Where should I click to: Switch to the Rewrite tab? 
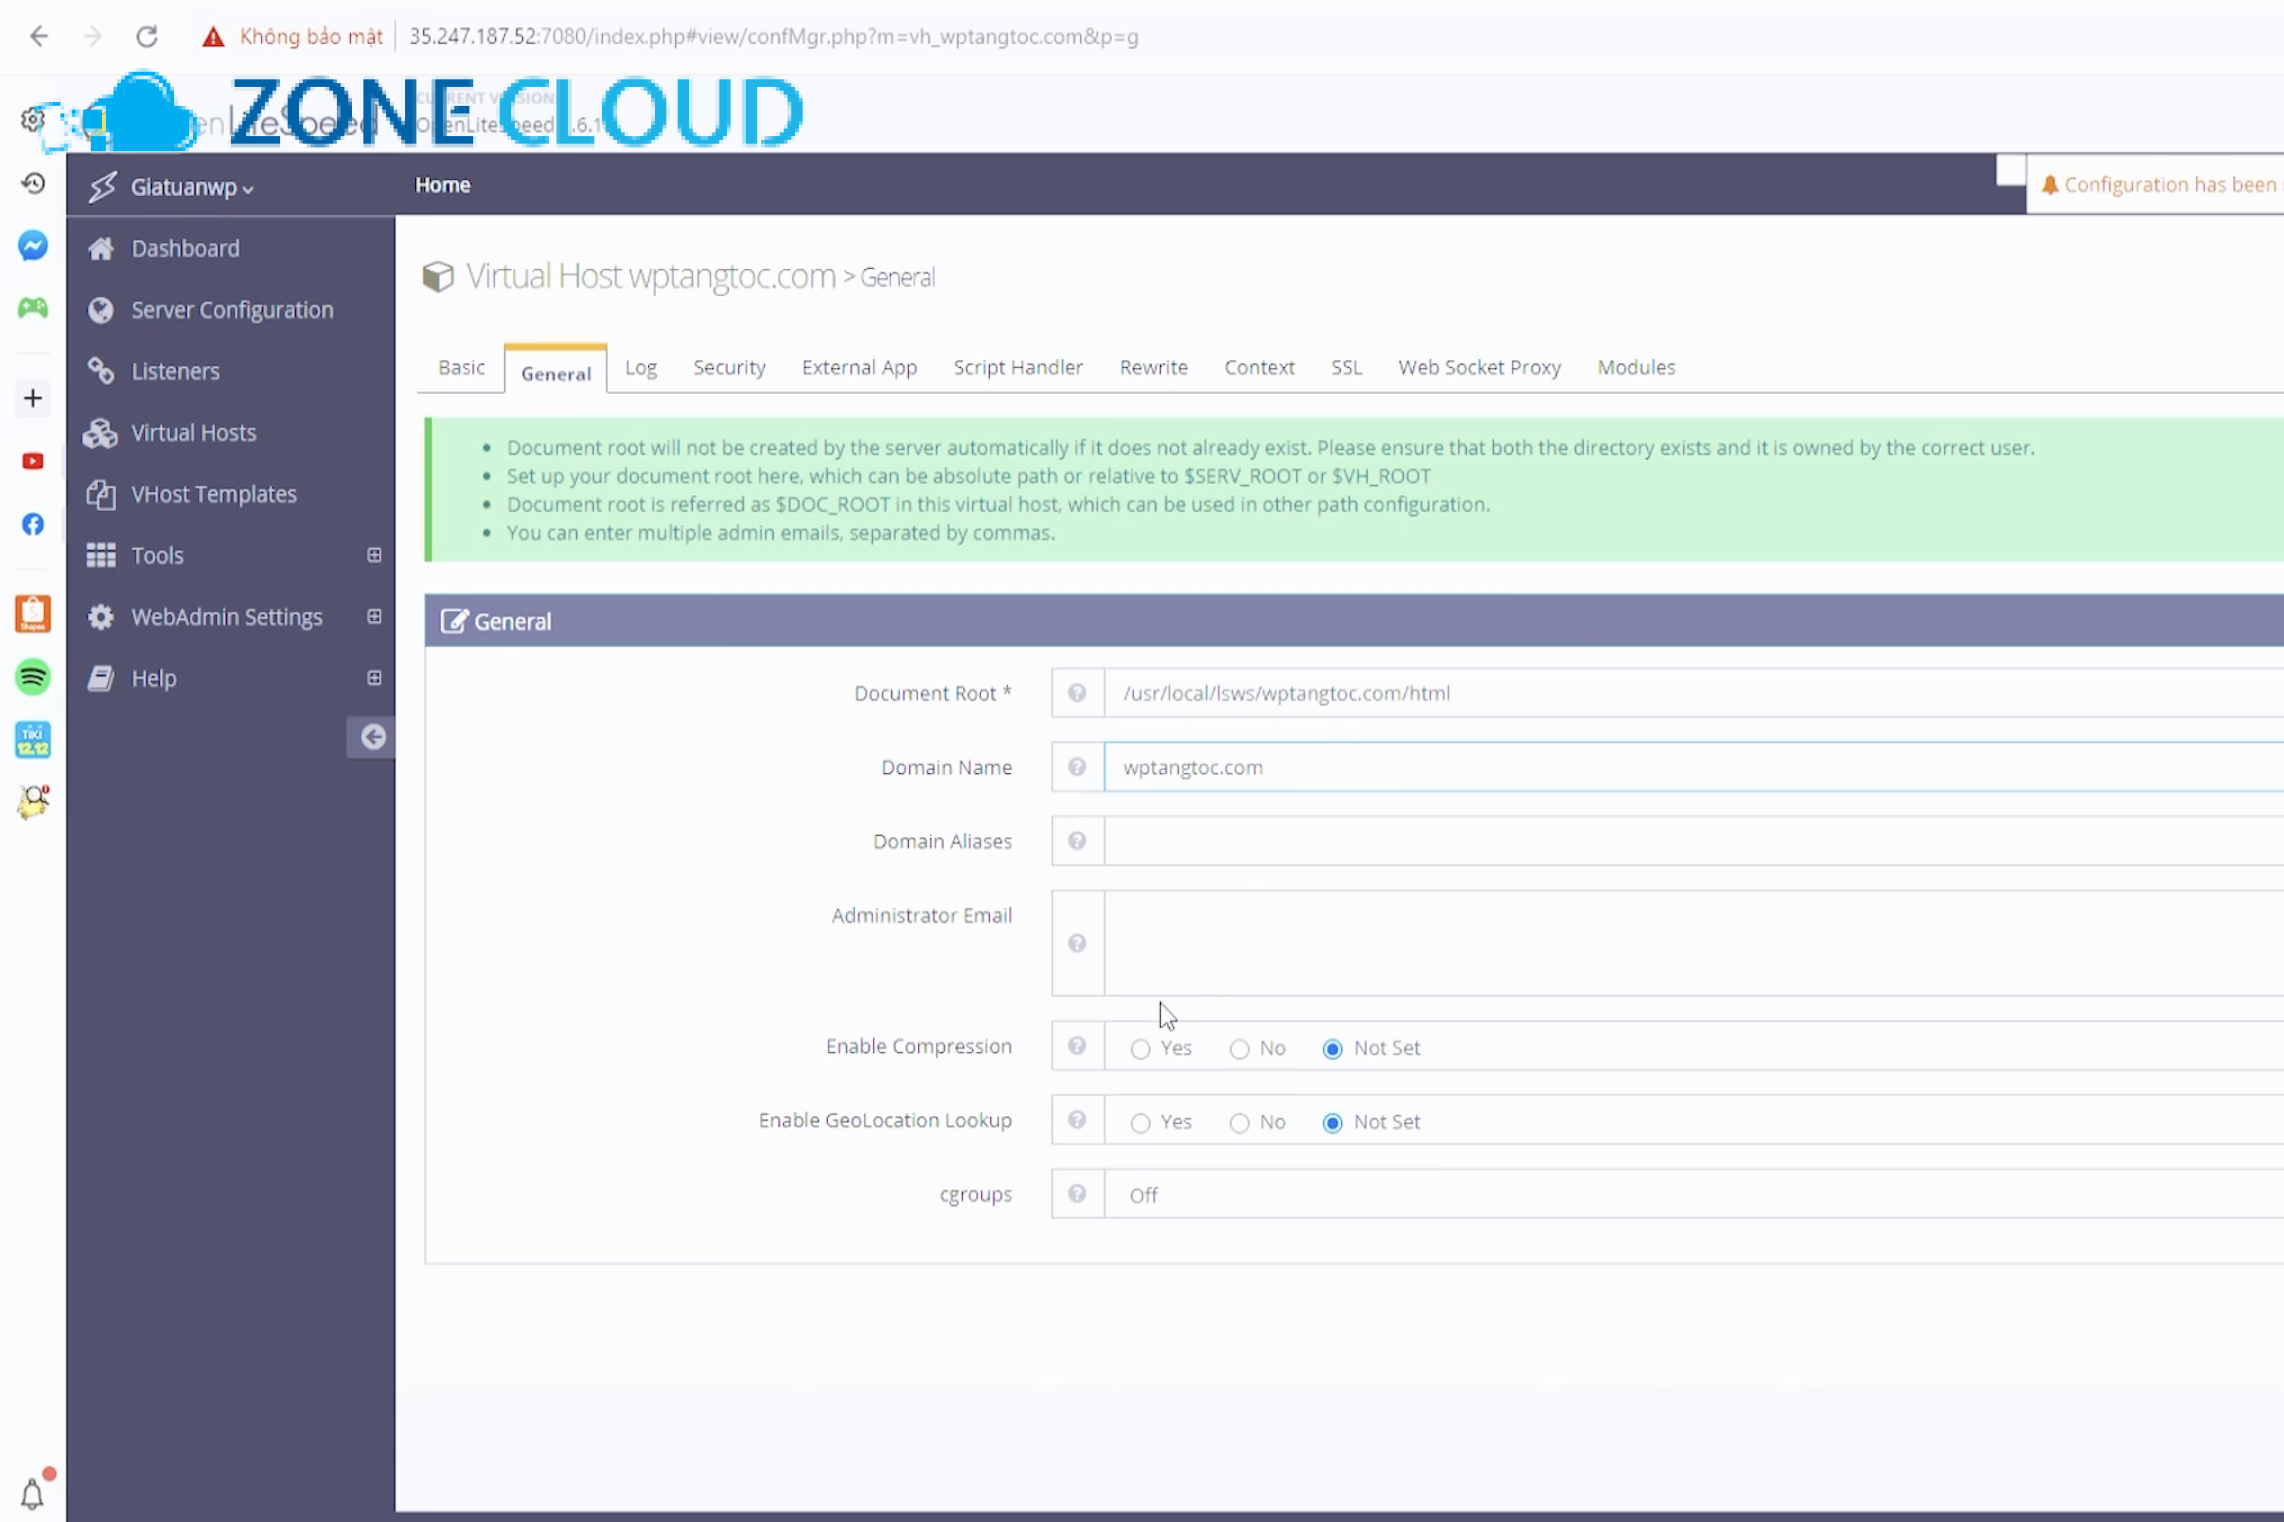tap(1153, 368)
